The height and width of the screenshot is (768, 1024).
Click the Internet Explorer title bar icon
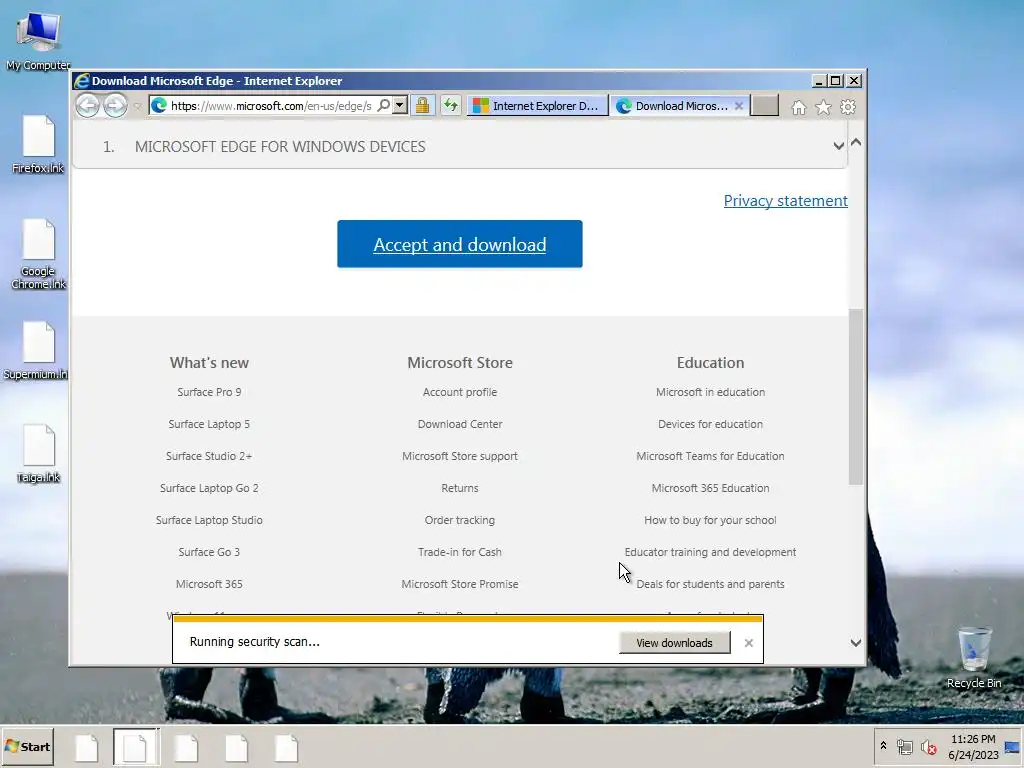(x=82, y=80)
